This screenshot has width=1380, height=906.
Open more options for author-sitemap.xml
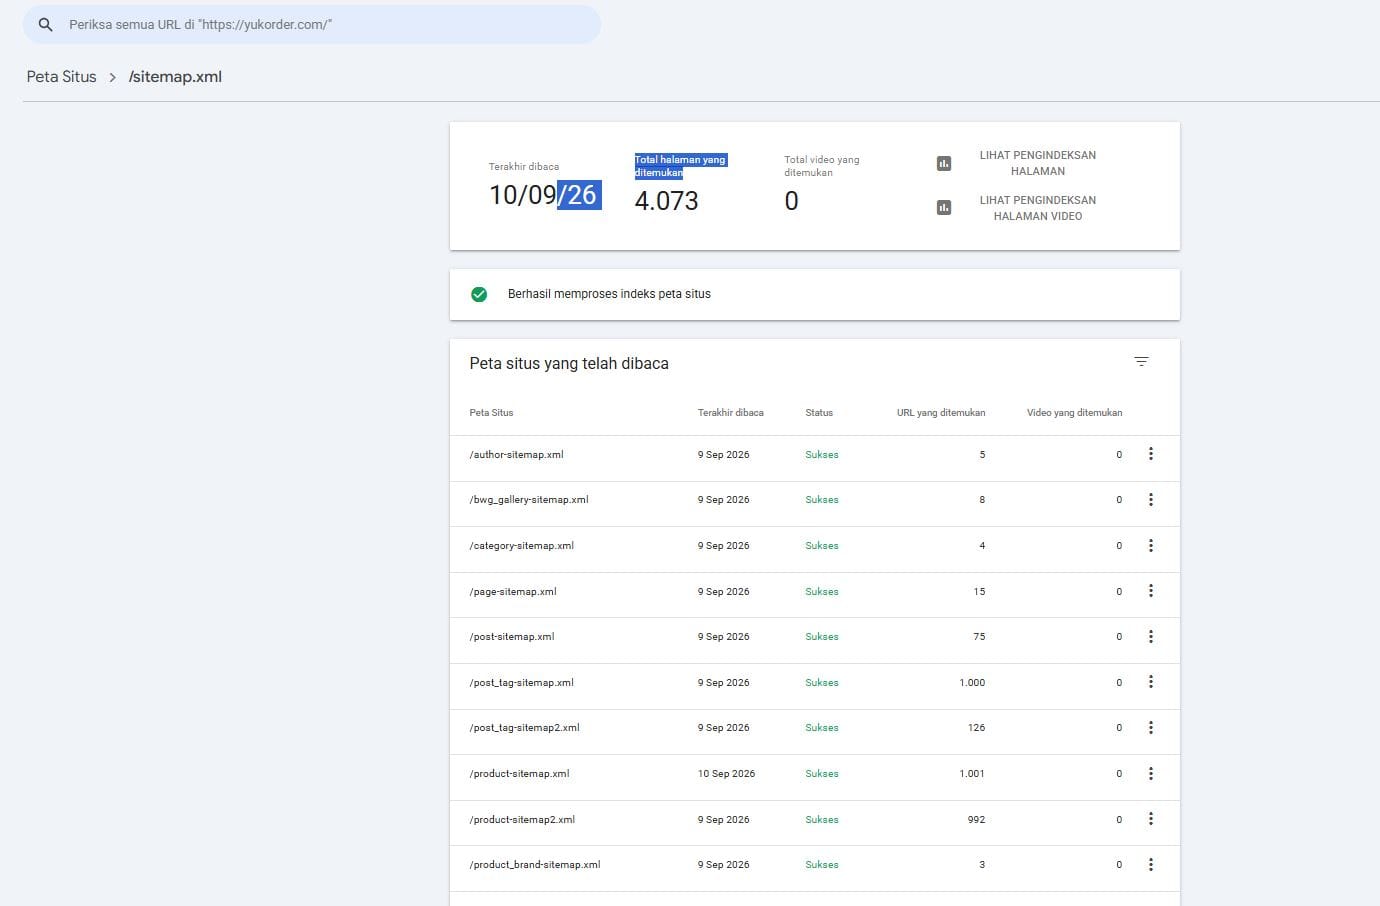[1151, 454]
